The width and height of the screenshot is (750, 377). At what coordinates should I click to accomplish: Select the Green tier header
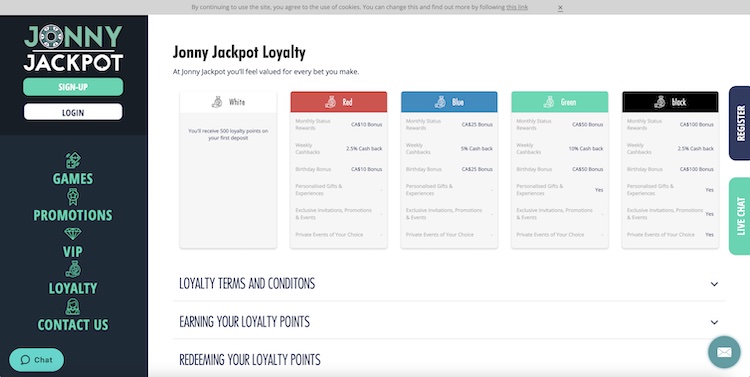(560, 102)
